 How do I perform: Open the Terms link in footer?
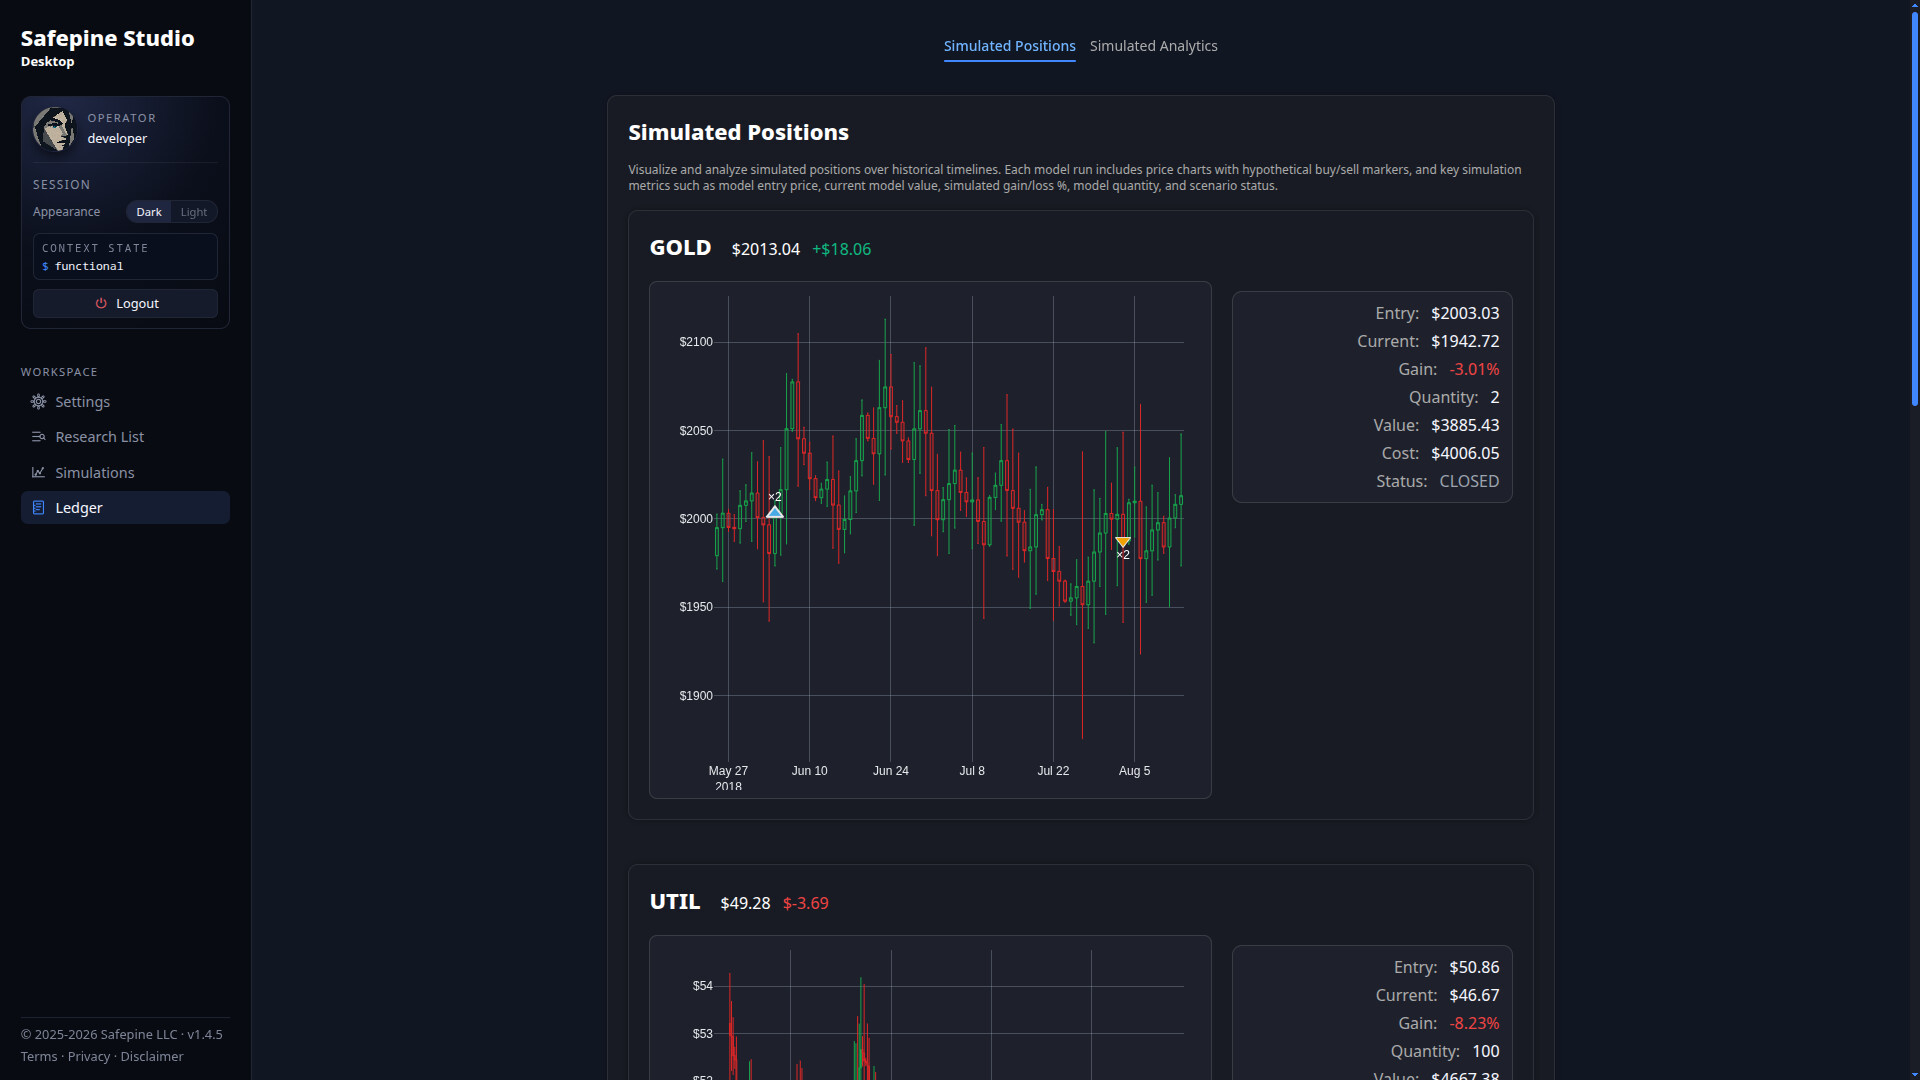(39, 1057)
